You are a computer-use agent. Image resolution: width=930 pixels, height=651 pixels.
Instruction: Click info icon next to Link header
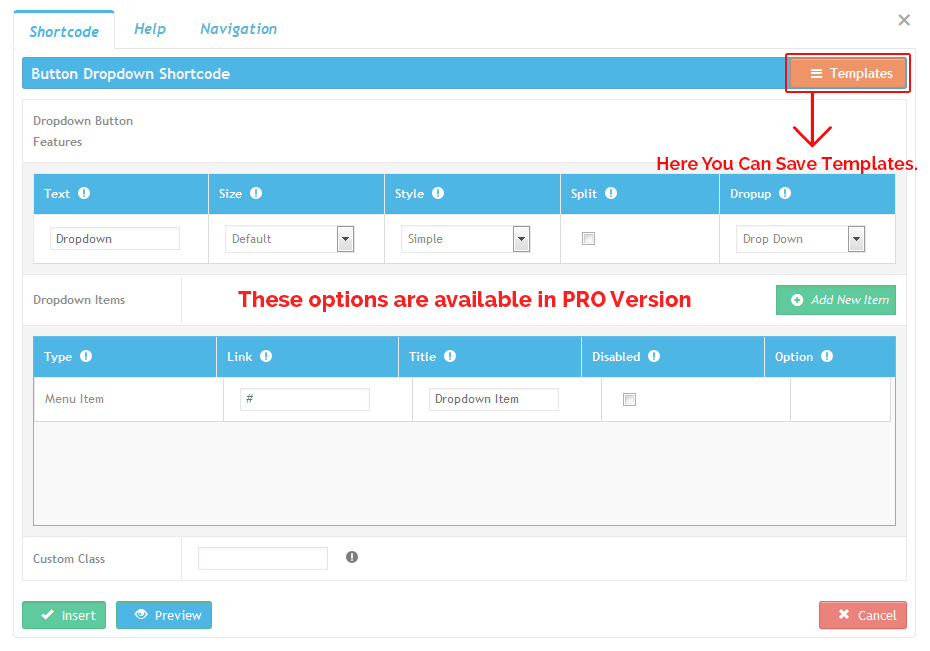266,357
